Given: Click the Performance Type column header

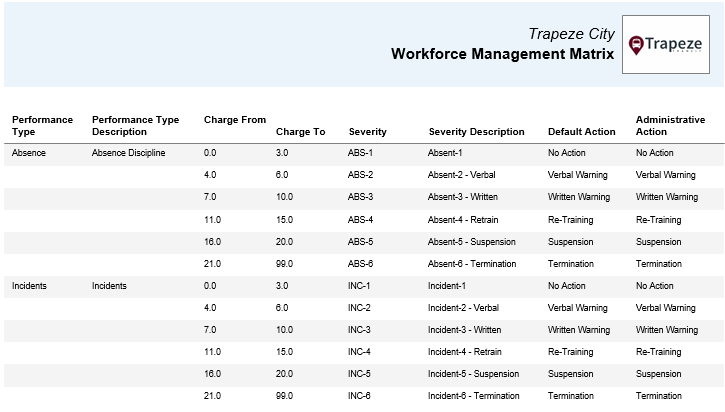Looking at the screenshot, I should pos(43,126).
